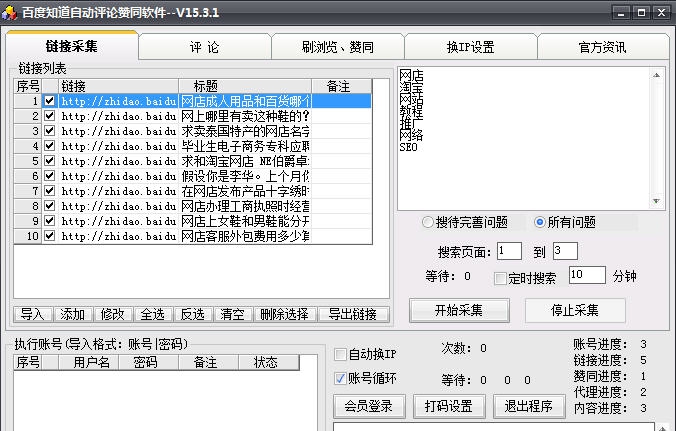Image resolution: width=676 pixels, height=431 pixels.
Task: Open the 官方资讯 tab
Action: [602, 47]
